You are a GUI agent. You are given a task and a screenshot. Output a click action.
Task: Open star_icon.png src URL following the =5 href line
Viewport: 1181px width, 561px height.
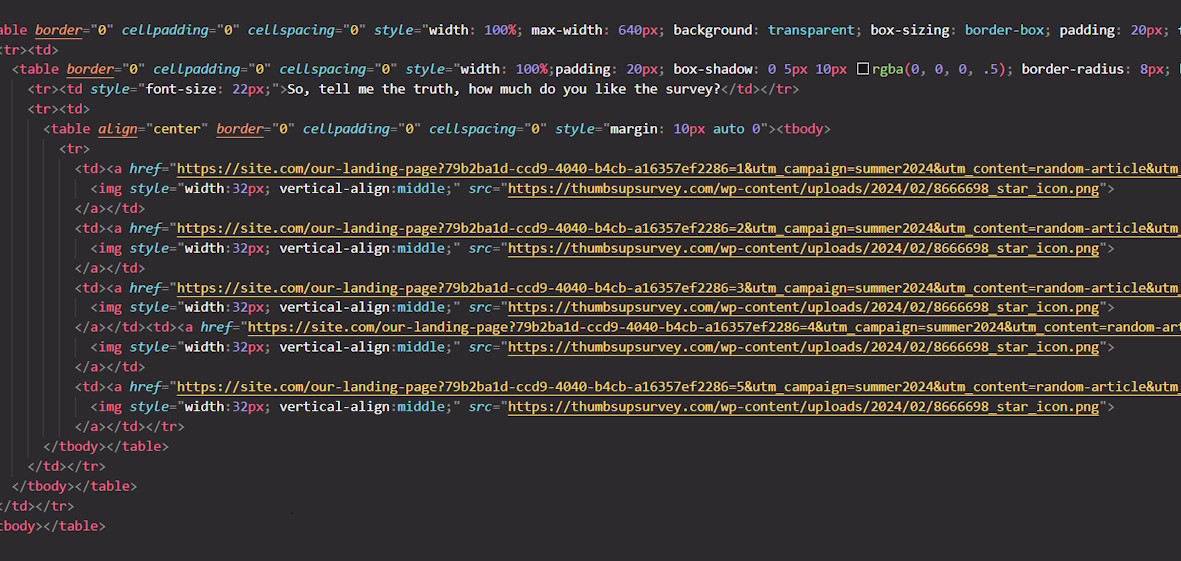click(804, 407)
